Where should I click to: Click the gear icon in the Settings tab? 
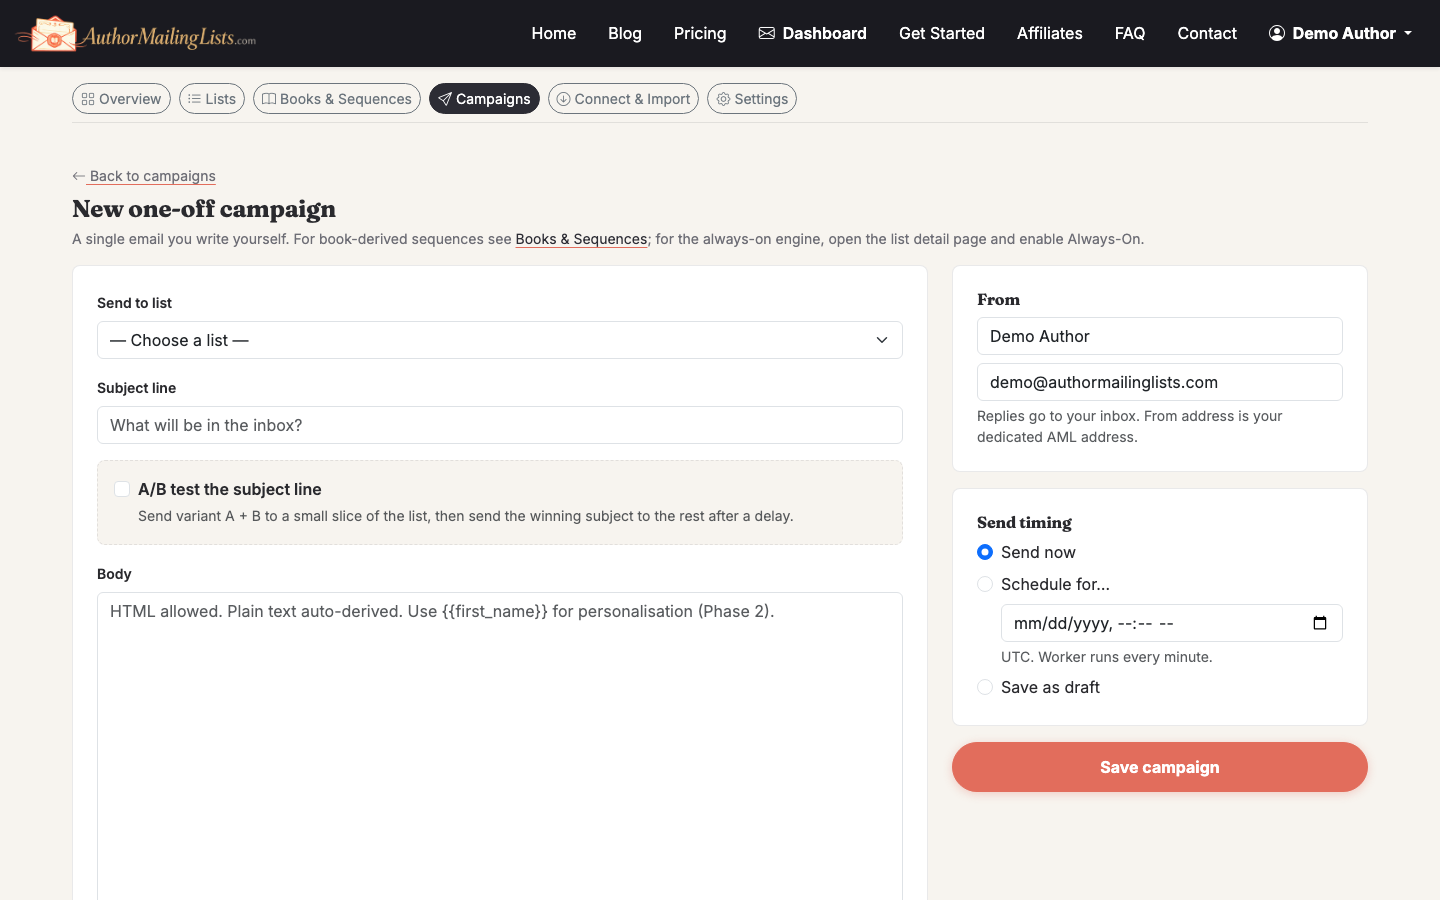(x=723, y=99)
